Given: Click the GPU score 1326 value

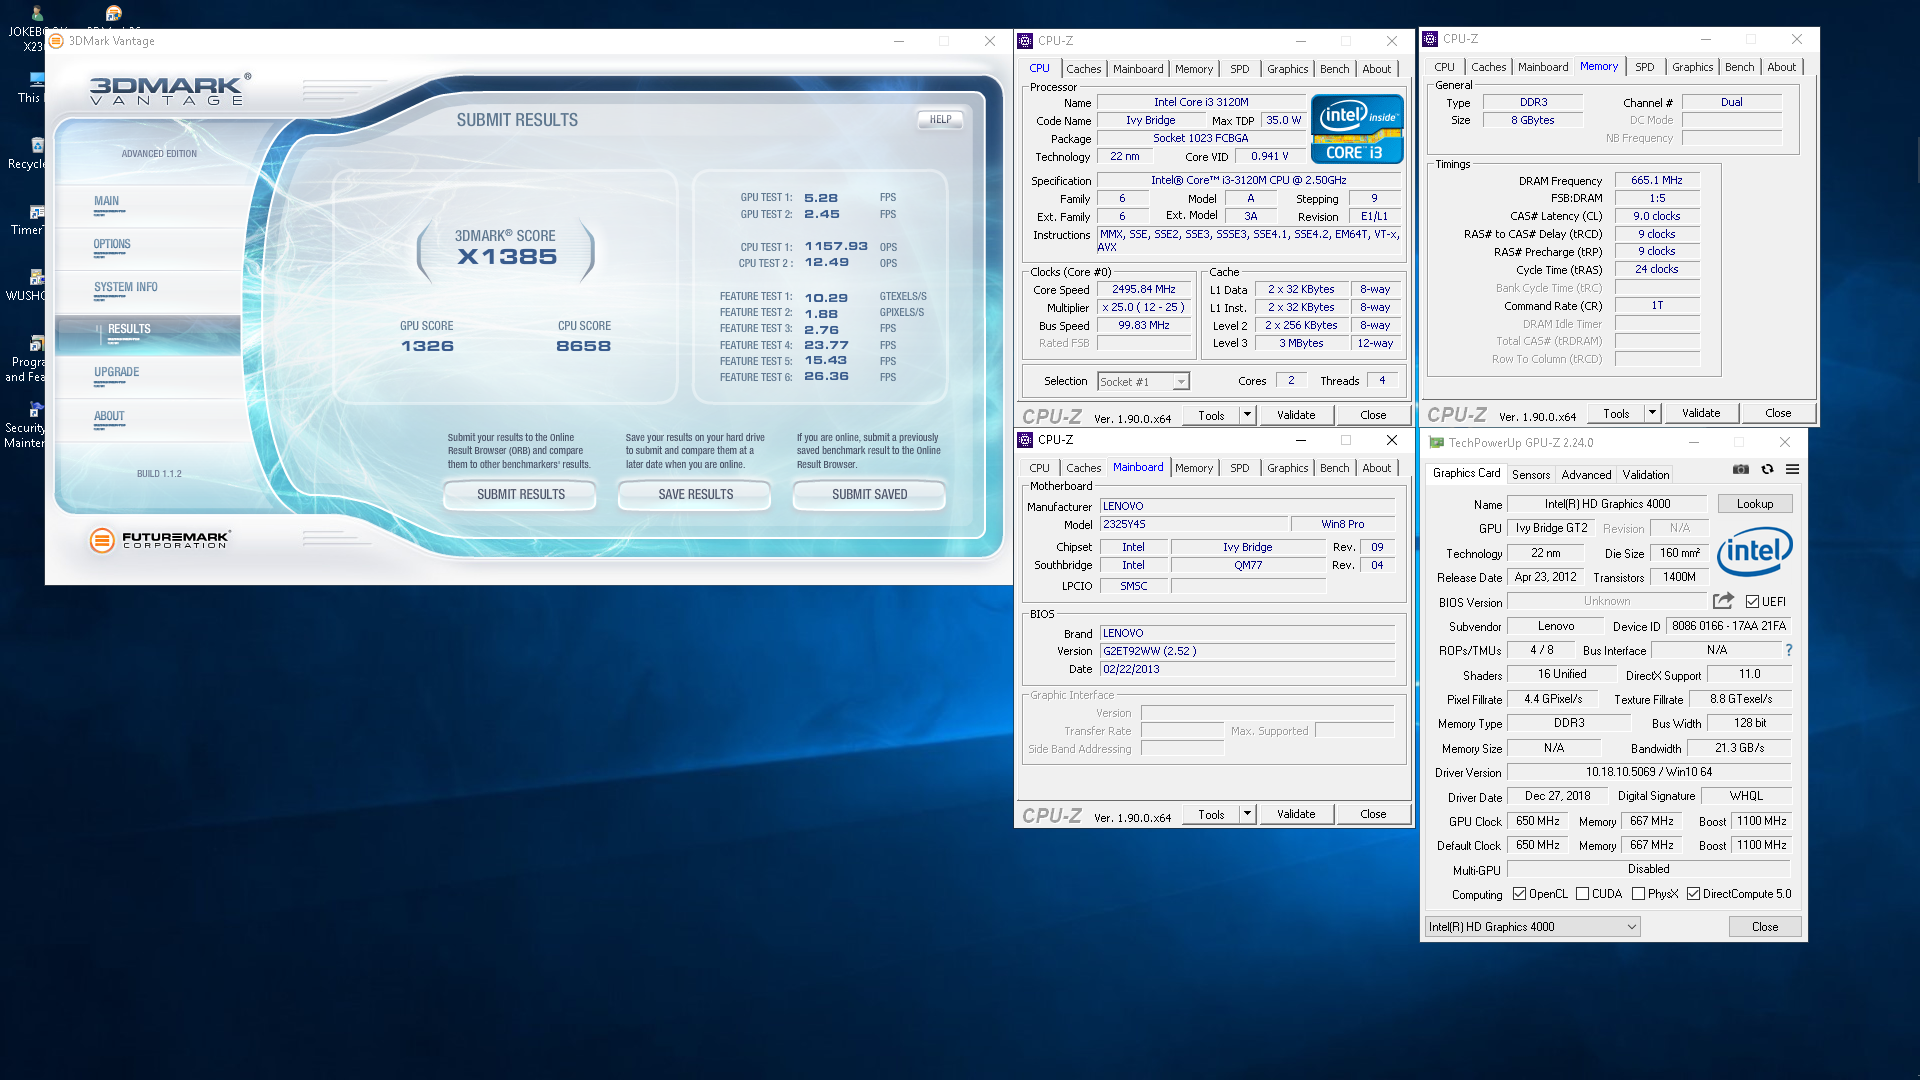Looking at the screenshot, I should 427,346.
